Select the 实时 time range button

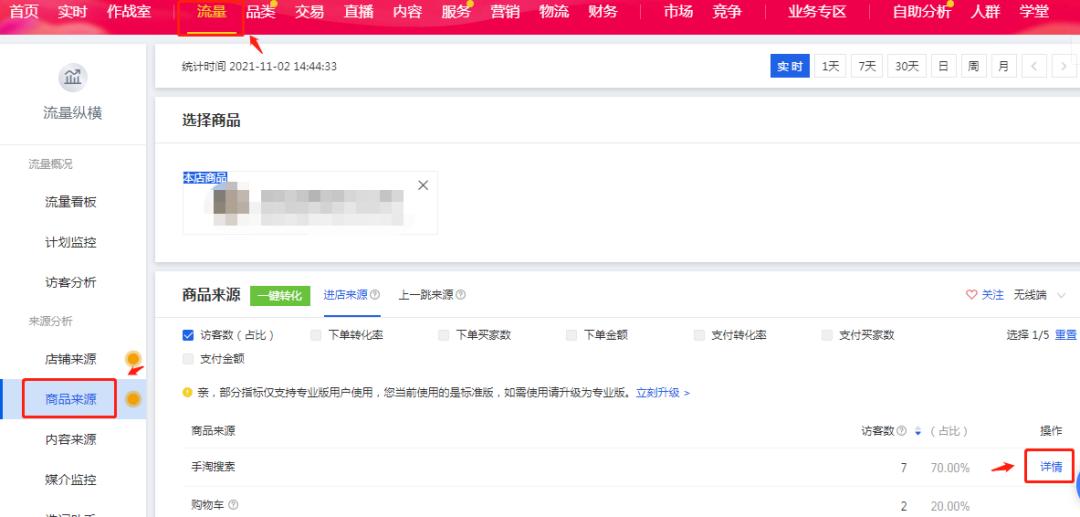(790, 67)
